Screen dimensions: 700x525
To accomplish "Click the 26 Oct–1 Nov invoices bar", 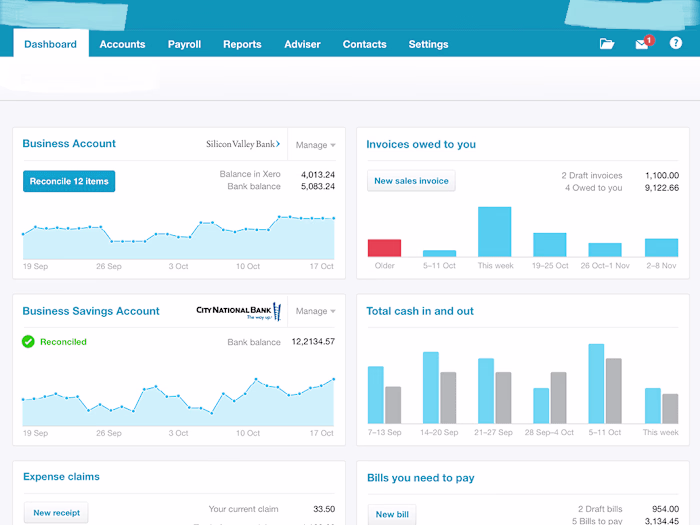I will (605, 250).
